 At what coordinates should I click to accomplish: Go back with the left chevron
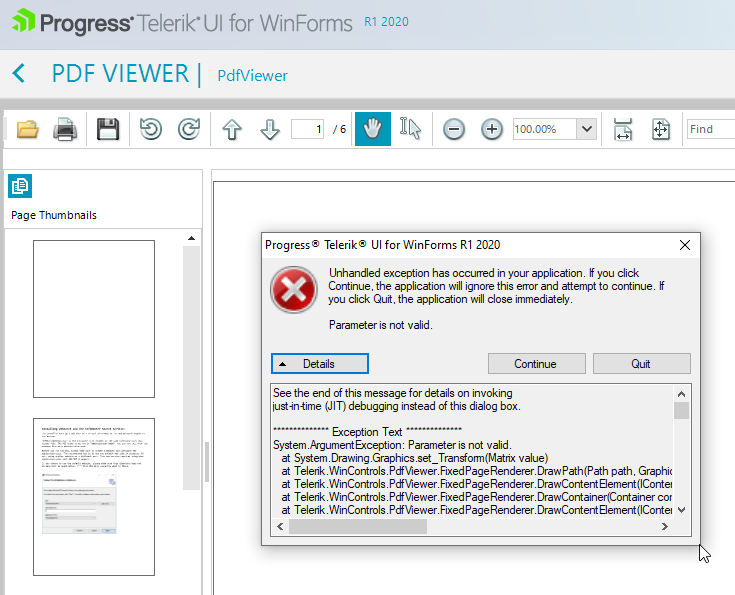pos(19,74)
